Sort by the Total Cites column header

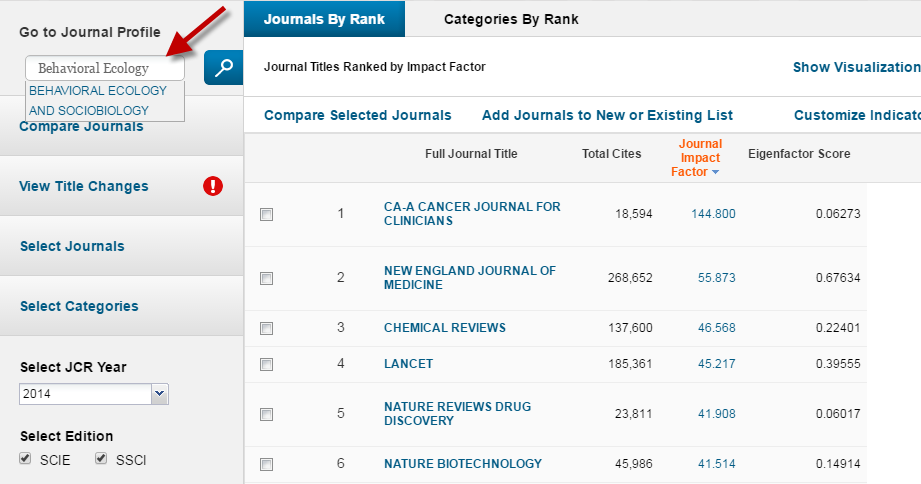point(611,154)
